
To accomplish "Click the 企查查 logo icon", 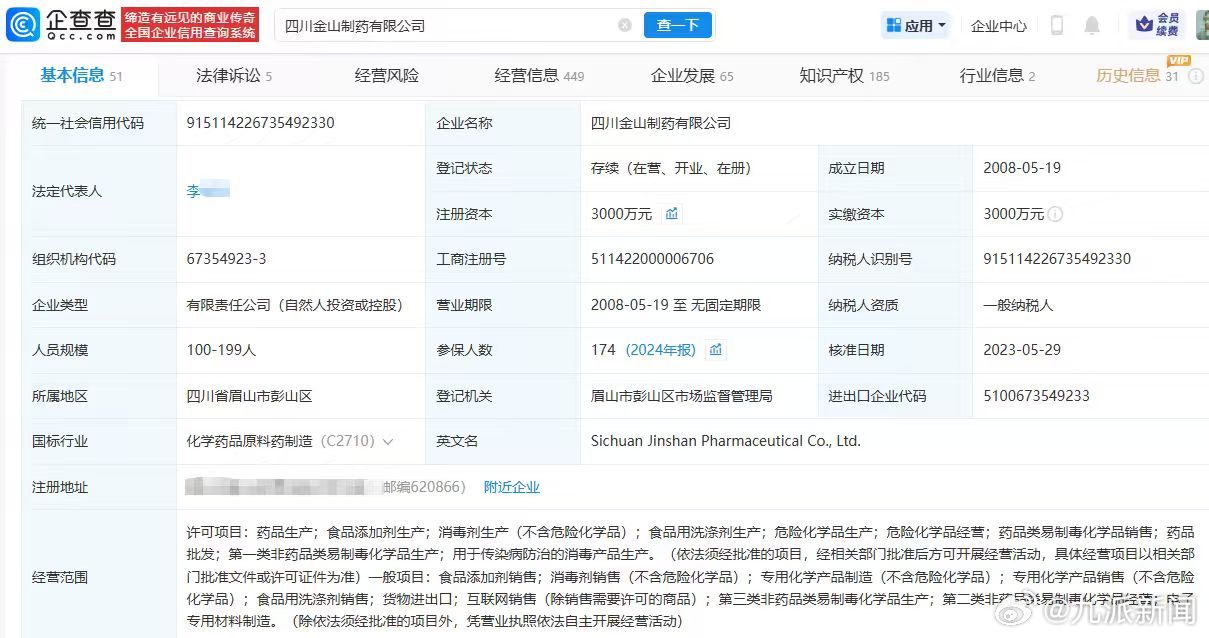I will pyautogui.click(x=21, y=24).
